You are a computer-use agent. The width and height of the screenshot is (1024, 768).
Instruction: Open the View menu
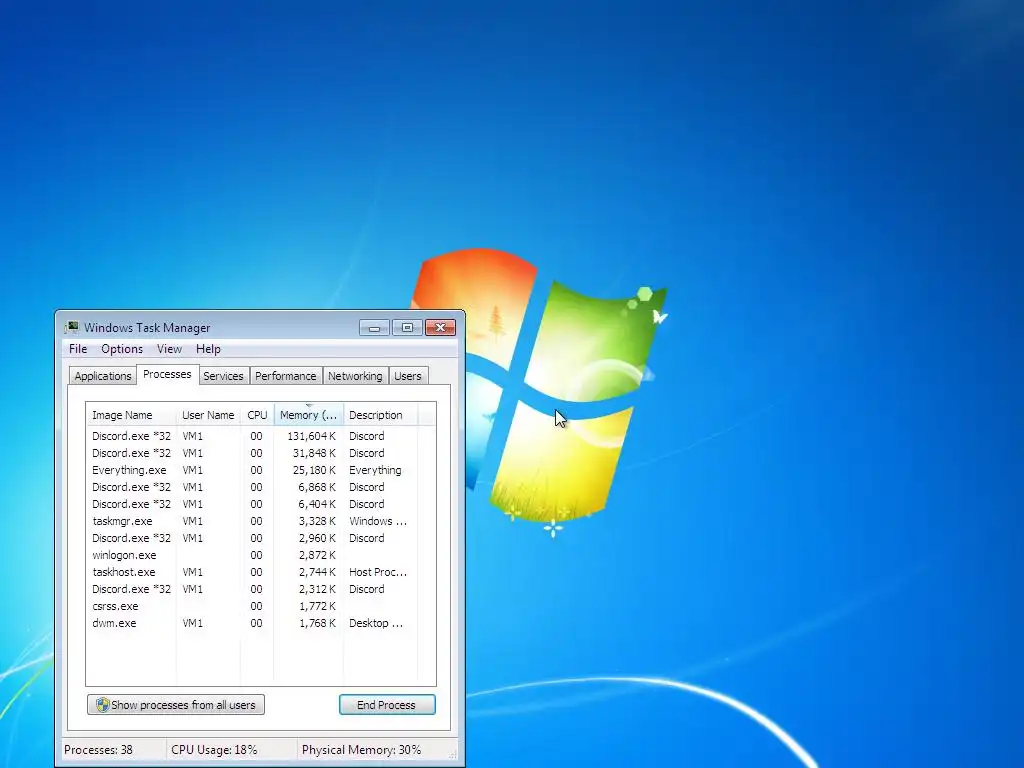tap(169, 349)
